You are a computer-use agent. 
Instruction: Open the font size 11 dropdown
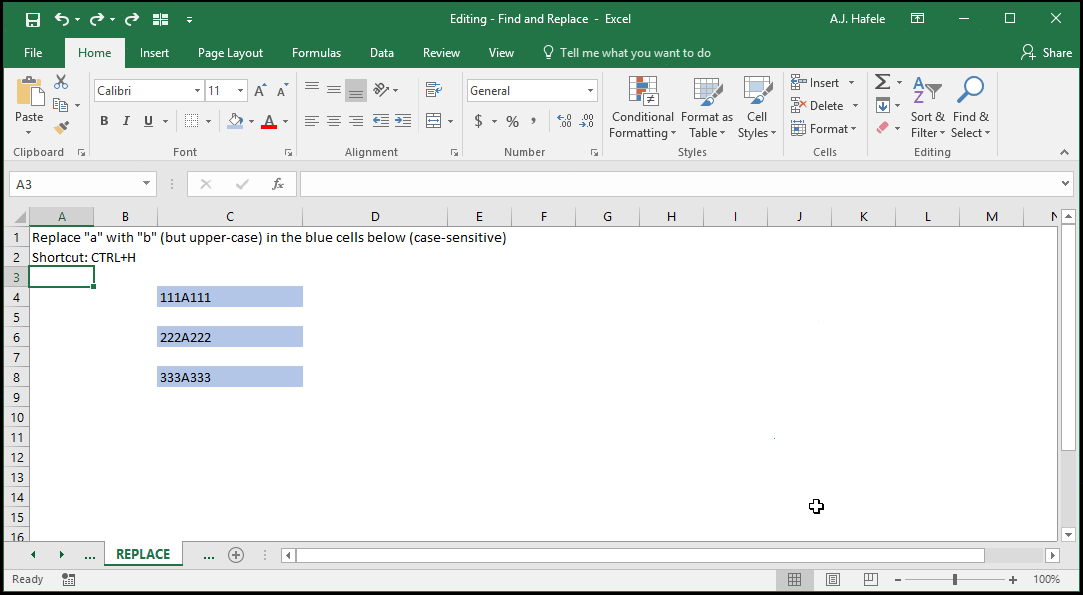click(x=240, y=91)
